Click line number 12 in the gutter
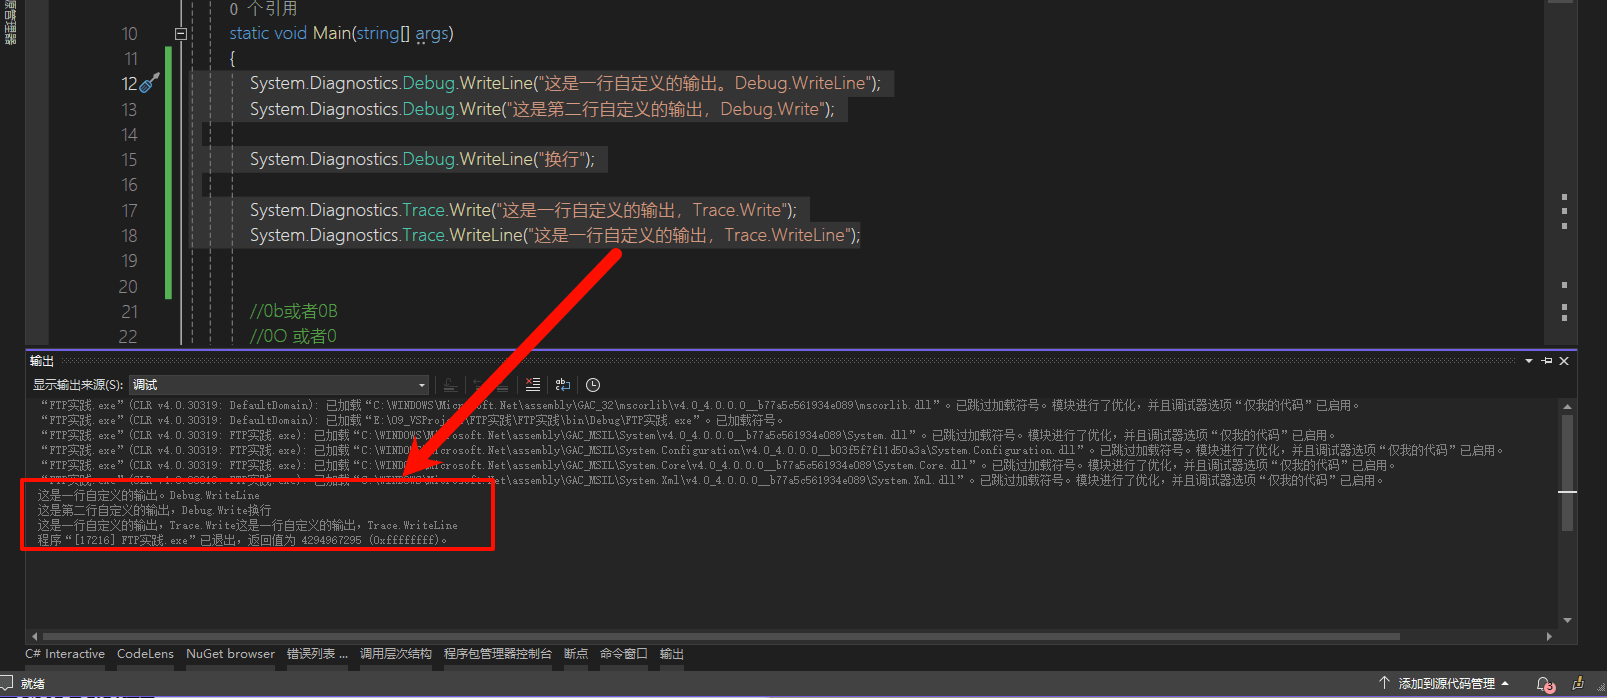 tap(129, 84)
